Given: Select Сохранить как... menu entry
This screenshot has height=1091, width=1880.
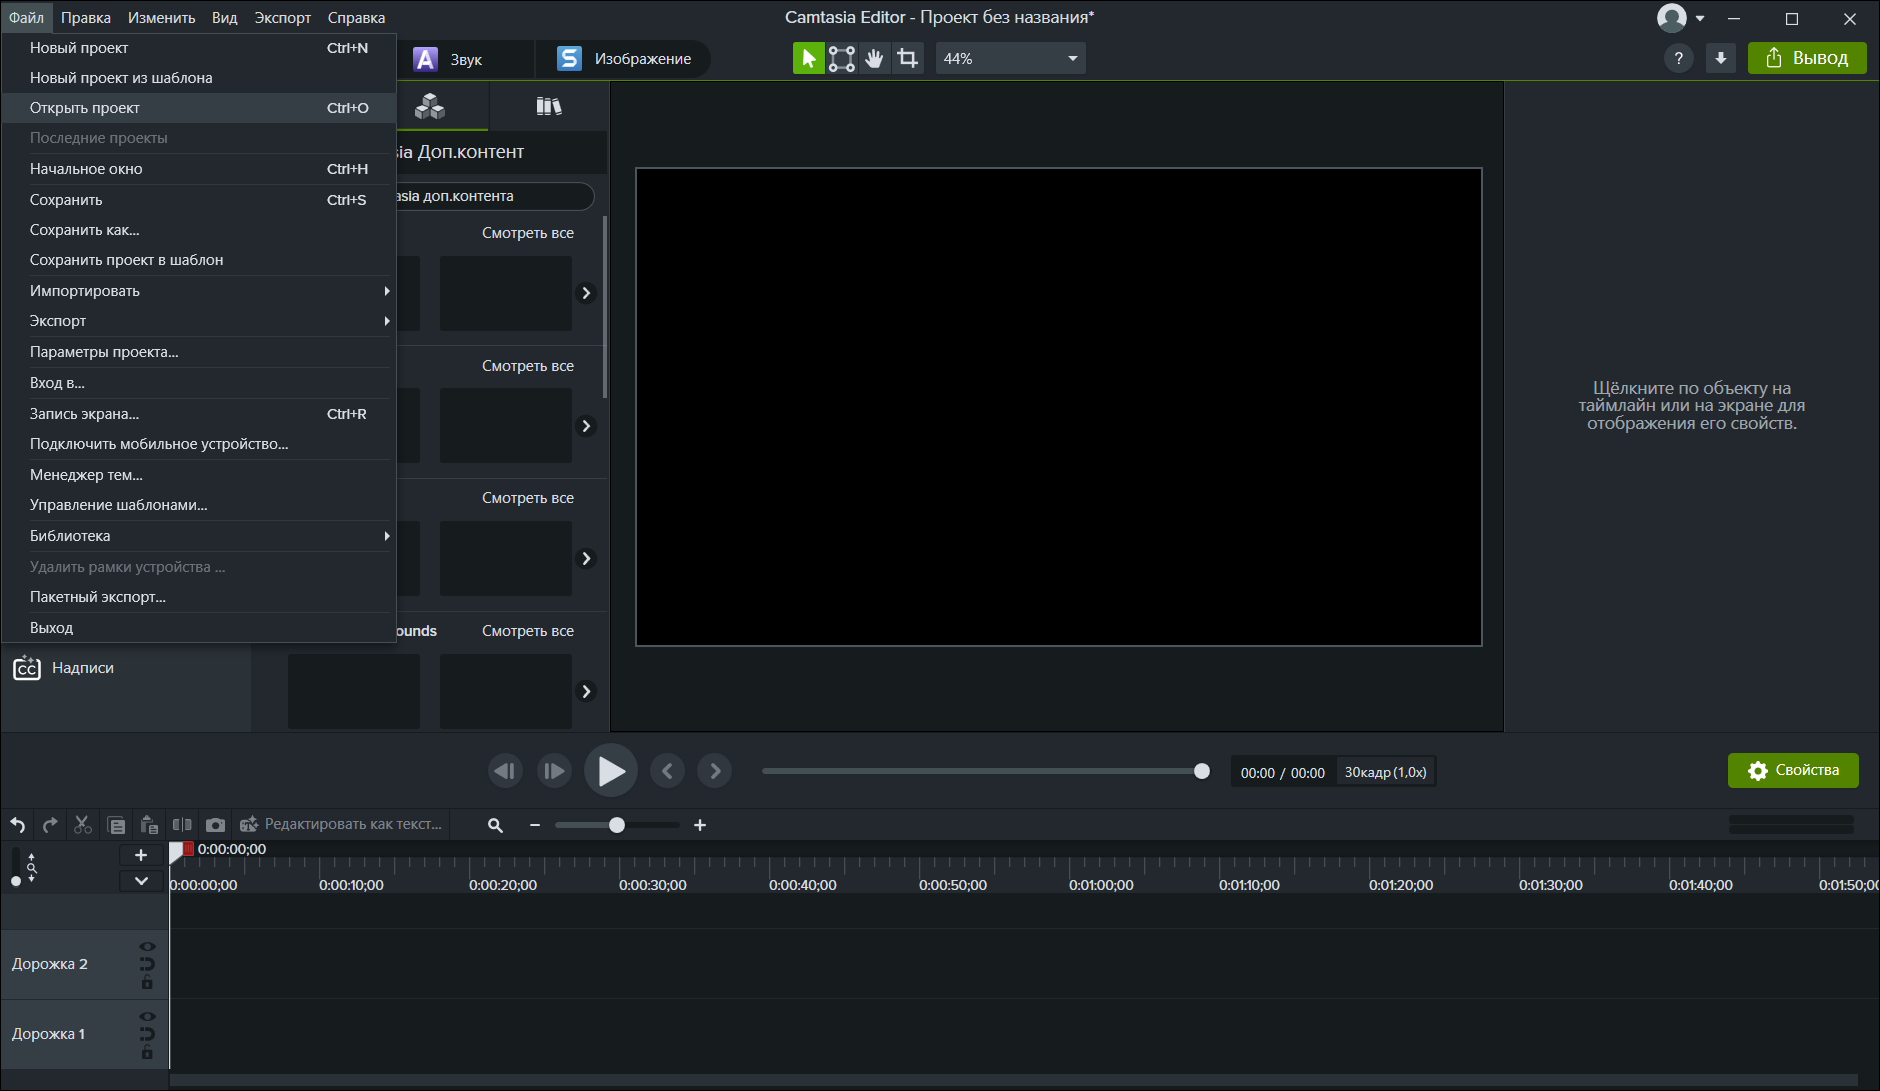Looking at the screenshot, I should [85, 230].
